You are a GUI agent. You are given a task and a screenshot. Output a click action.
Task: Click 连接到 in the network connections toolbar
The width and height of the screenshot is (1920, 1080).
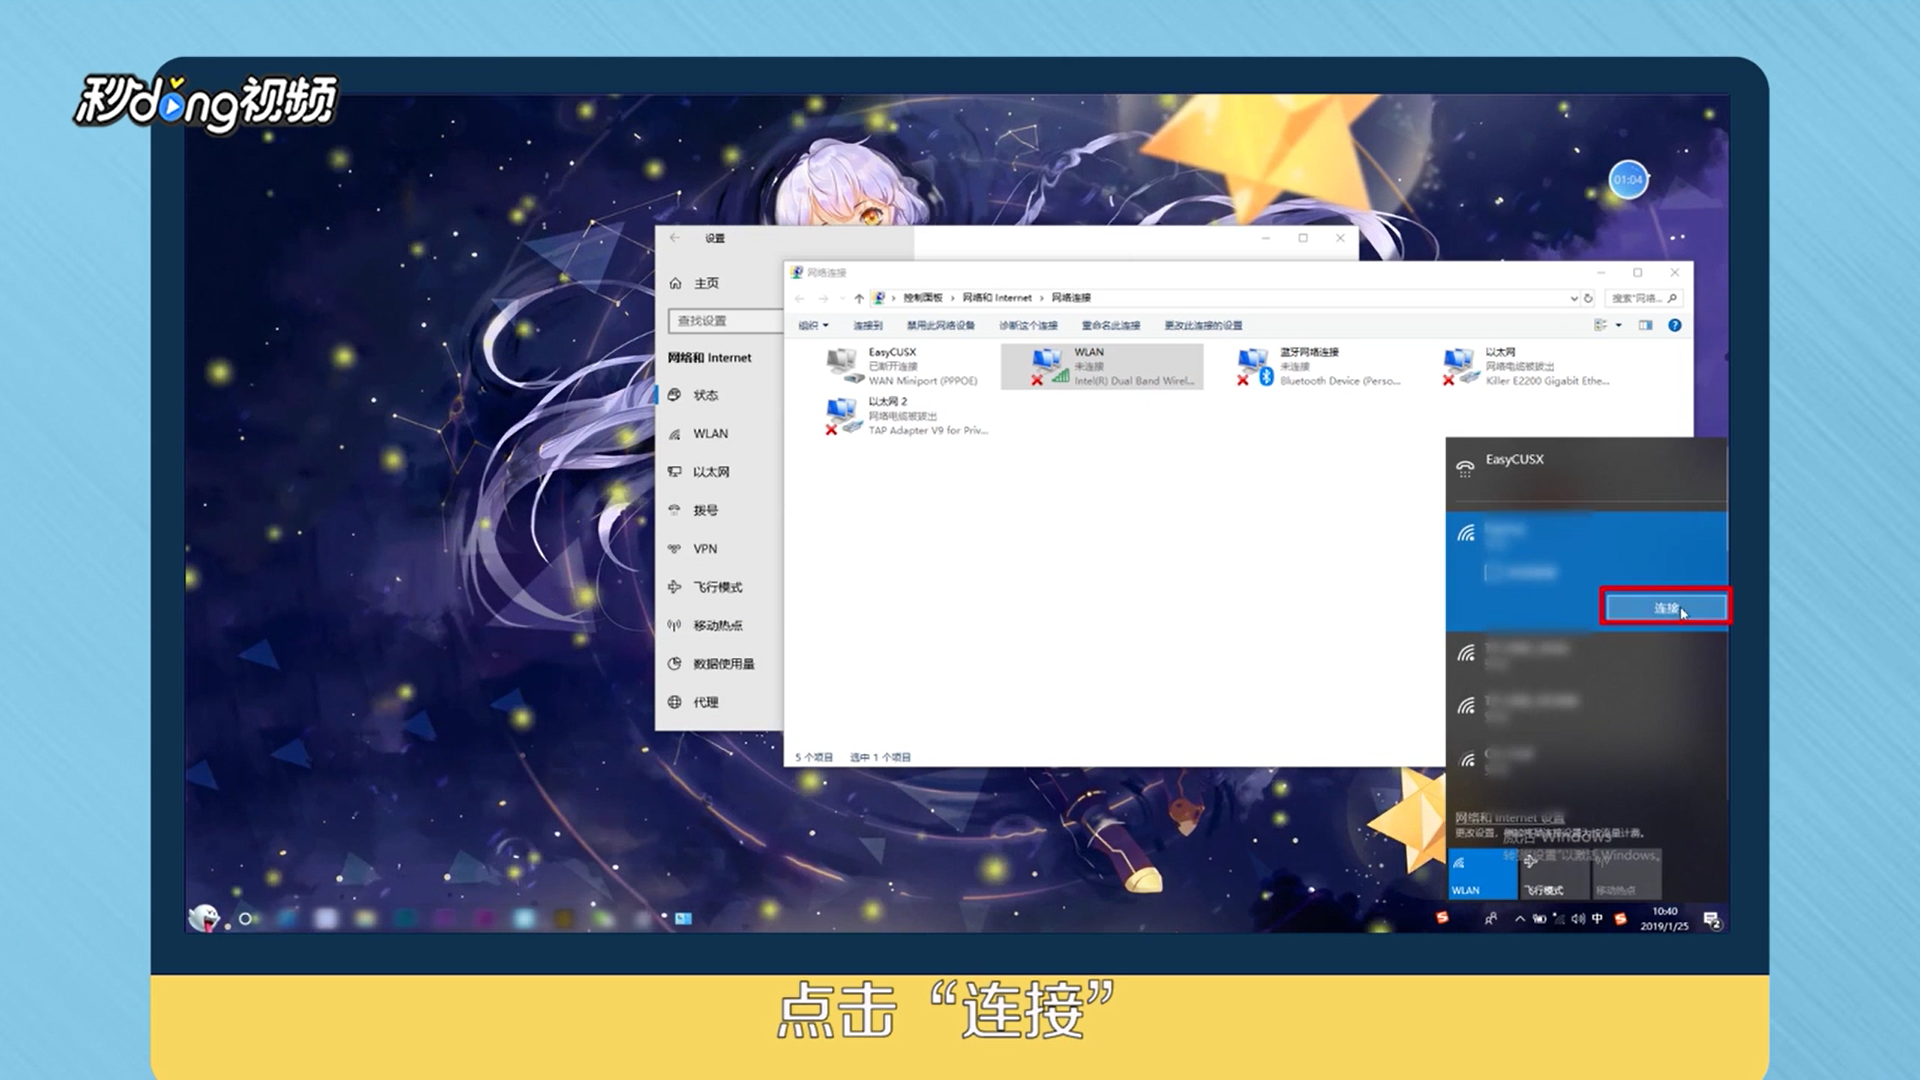868,325
